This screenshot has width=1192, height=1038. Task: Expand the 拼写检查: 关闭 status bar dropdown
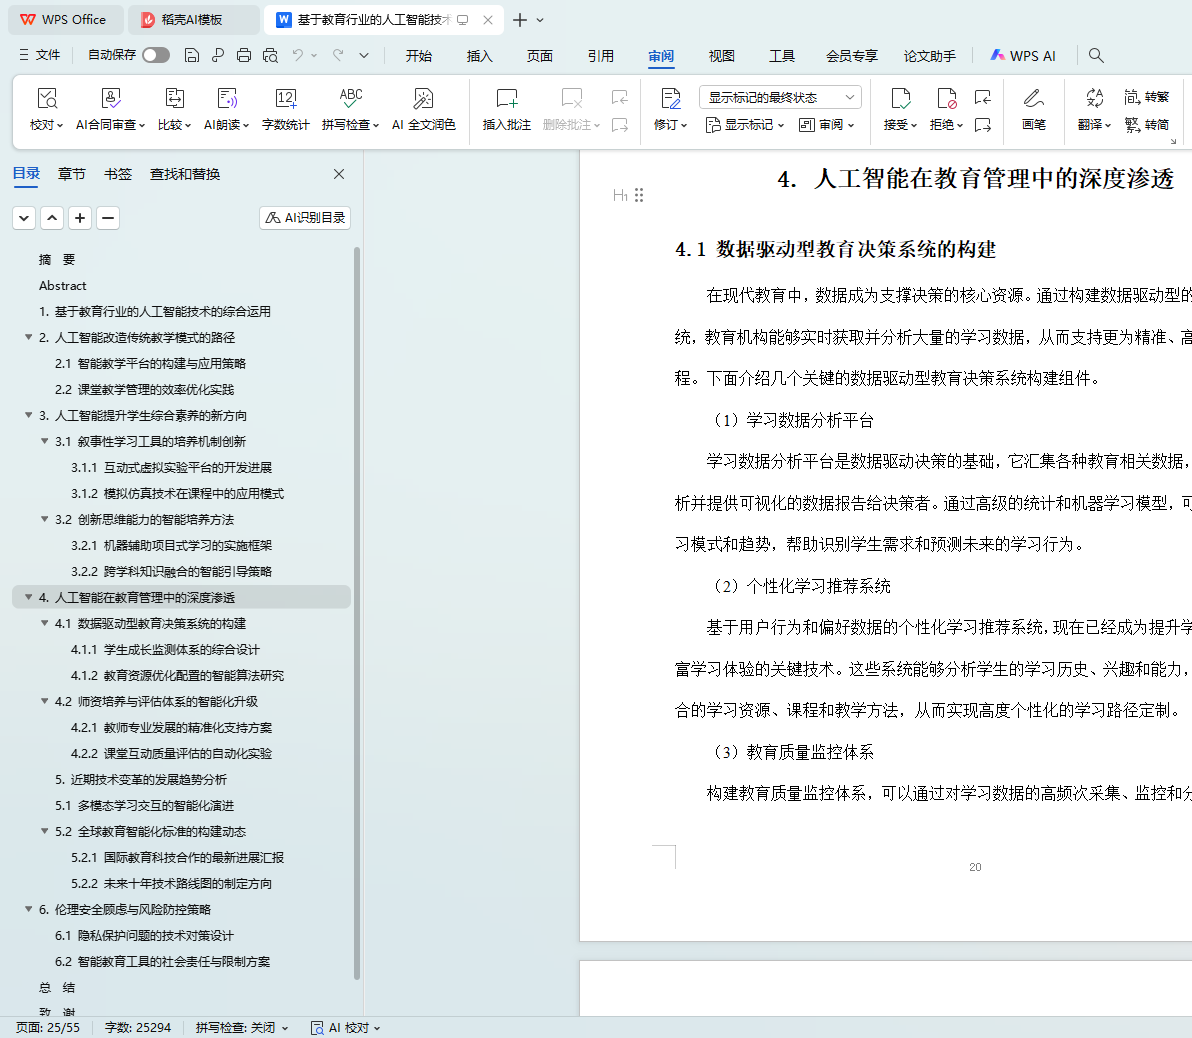(242, 1027)
